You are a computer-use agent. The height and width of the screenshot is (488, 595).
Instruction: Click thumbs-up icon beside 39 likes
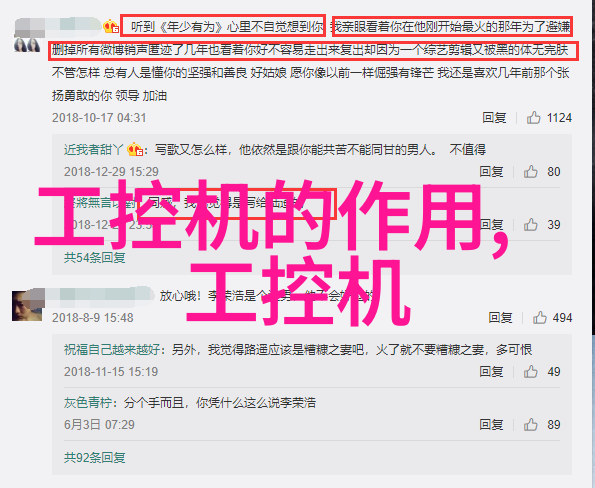click(x=530, y=225)
